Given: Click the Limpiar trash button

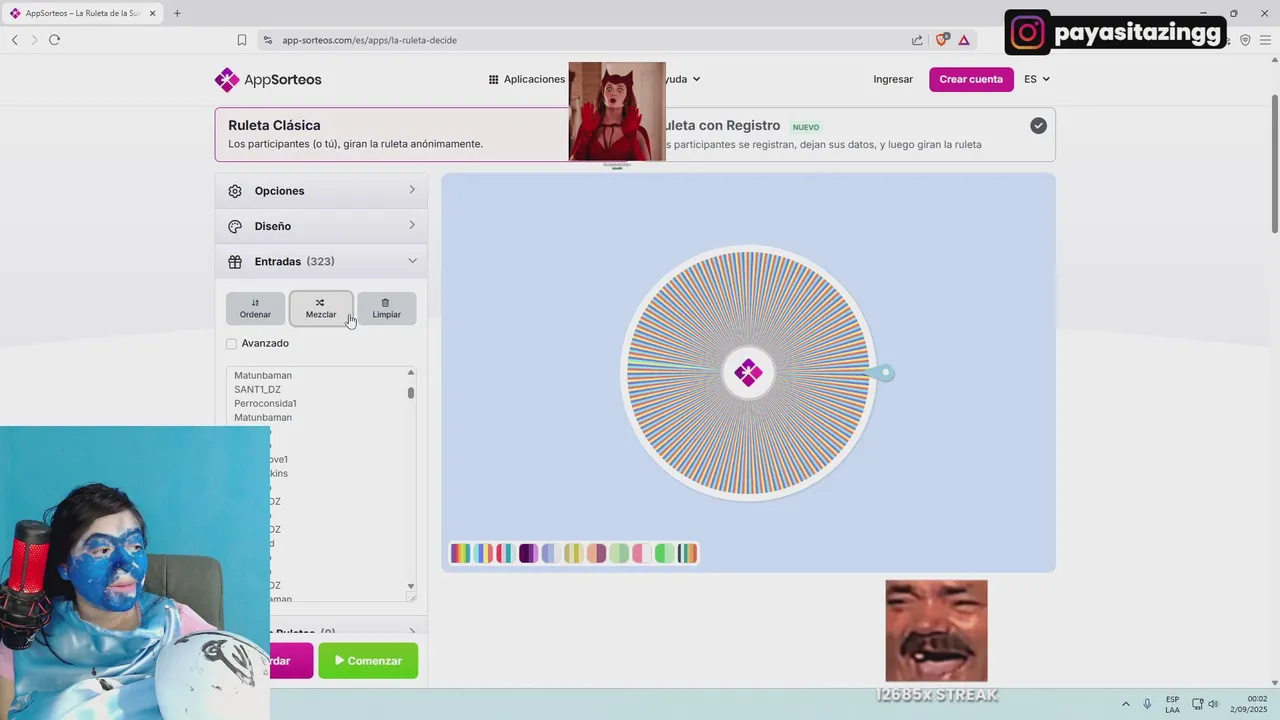Looking at the screenshot, I should [386, 308].
